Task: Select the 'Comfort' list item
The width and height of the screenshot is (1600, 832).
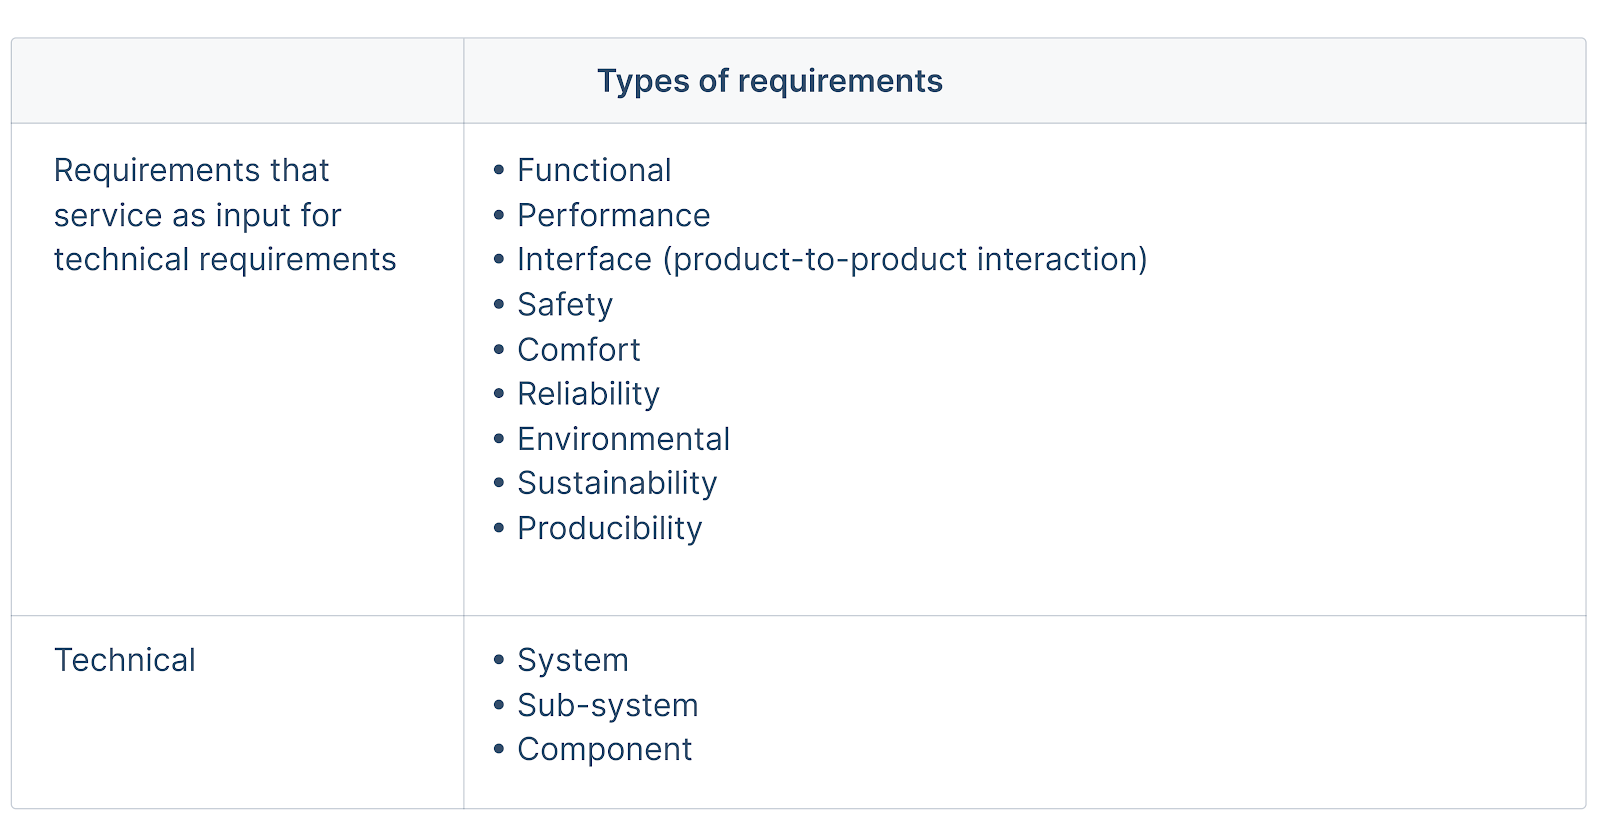Action: tap(578, 349)
